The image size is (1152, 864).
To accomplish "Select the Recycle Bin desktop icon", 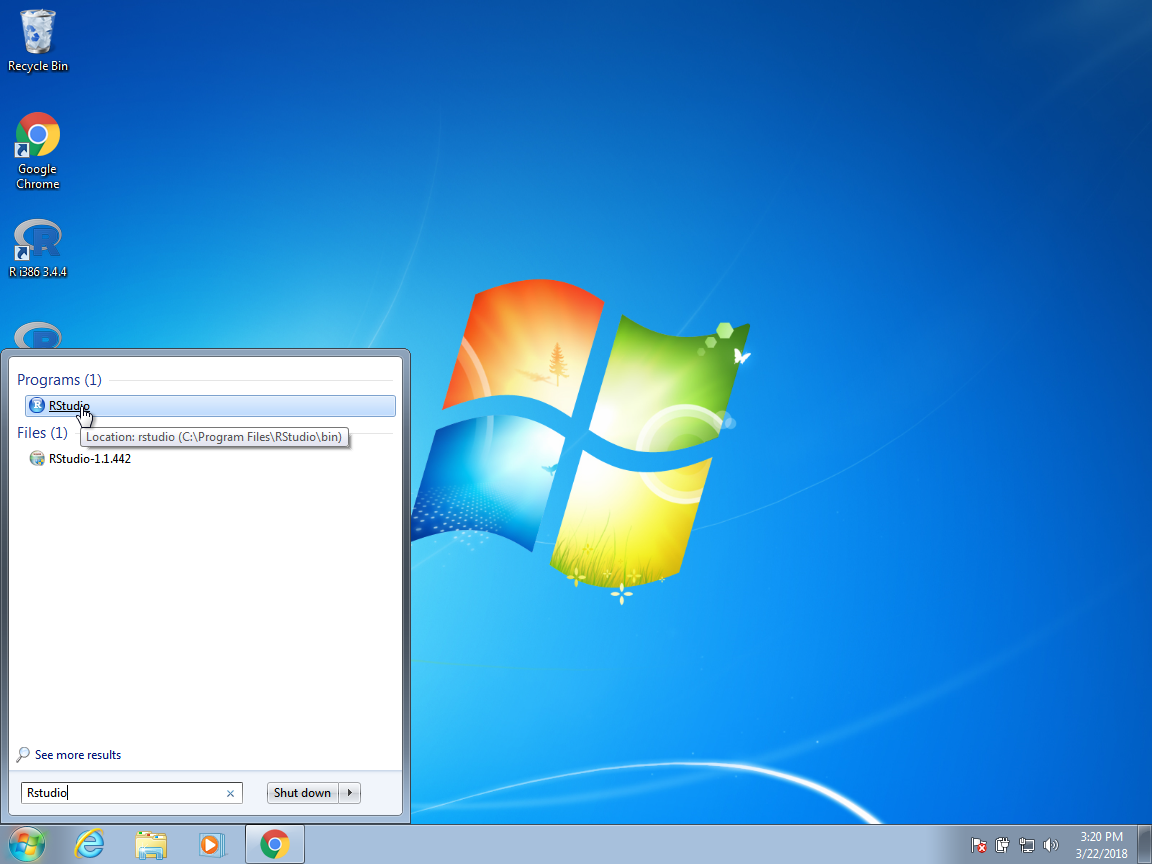I will point(38,41).
